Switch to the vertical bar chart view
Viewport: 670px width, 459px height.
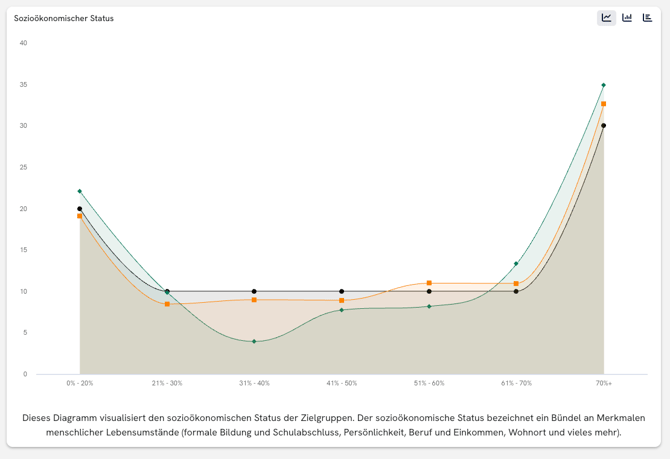(627, 18)
